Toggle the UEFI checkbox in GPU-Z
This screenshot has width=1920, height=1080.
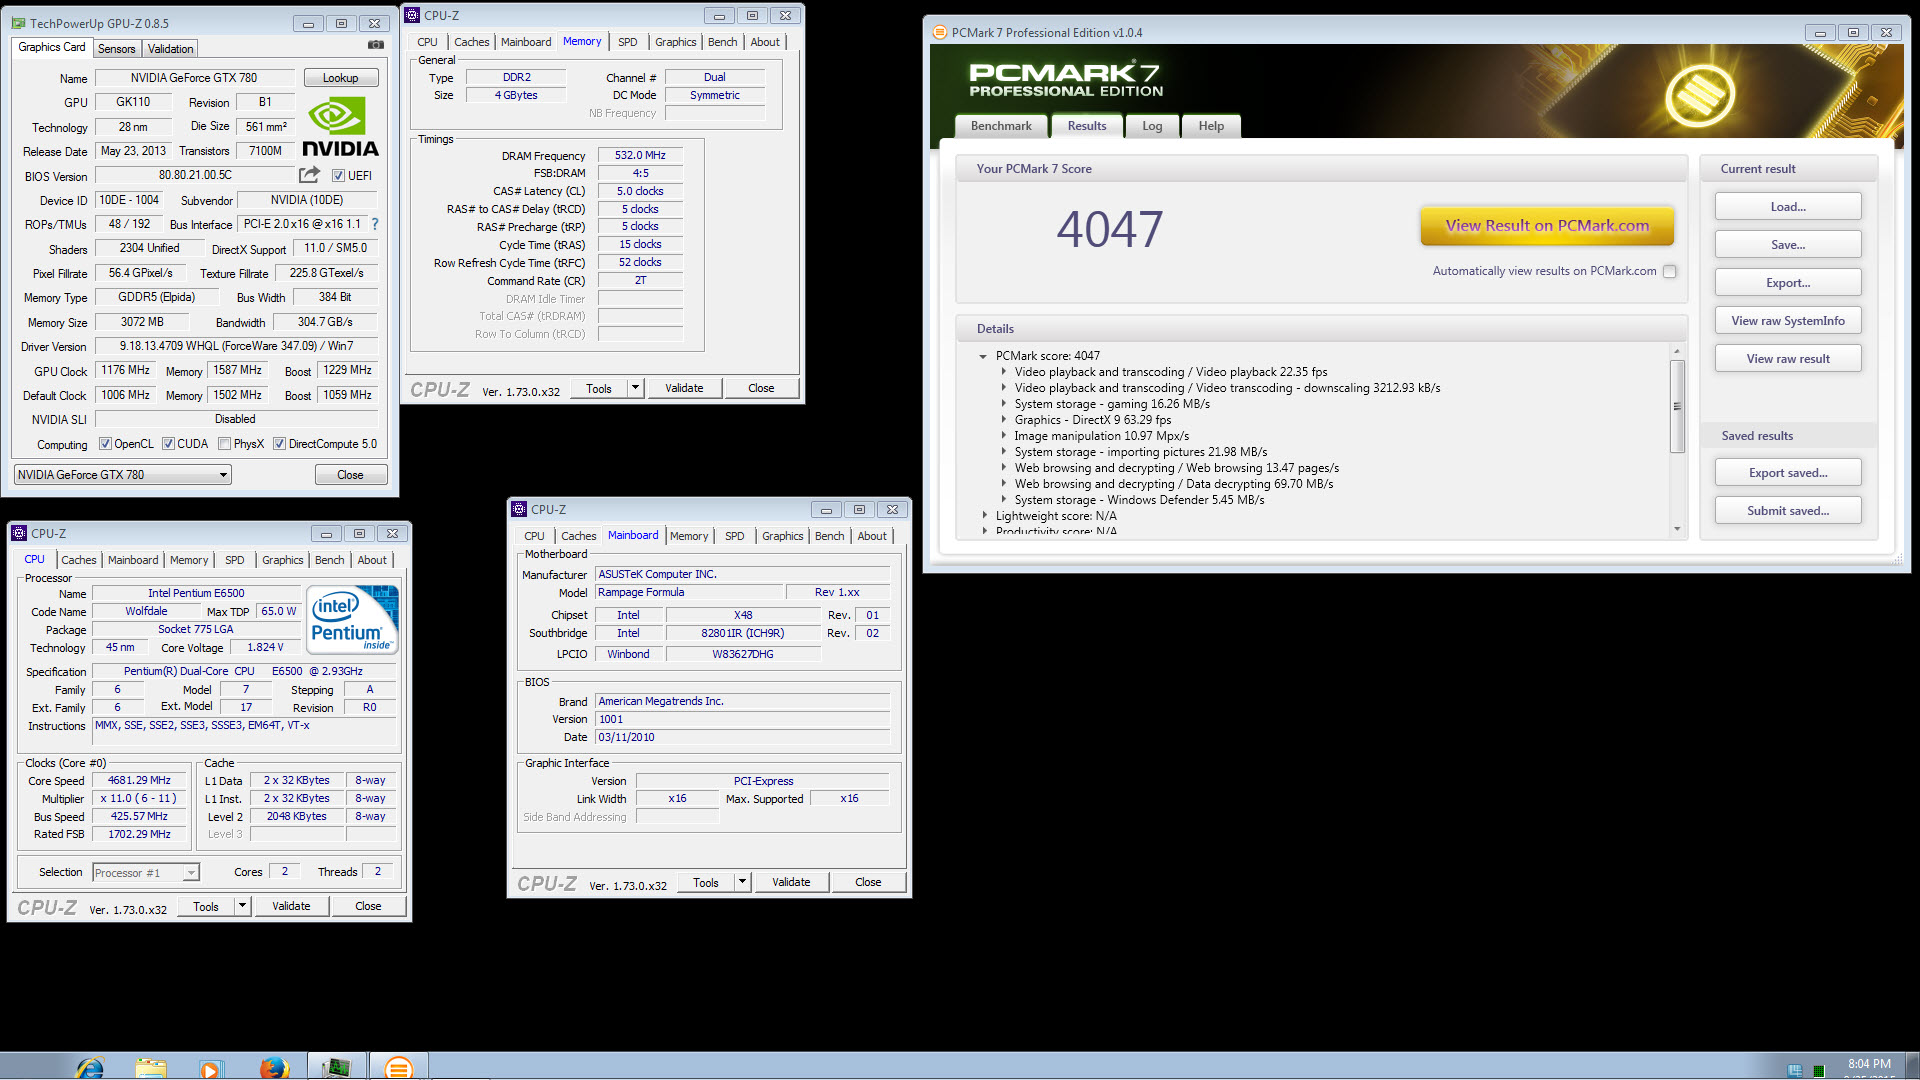[338, 176]
